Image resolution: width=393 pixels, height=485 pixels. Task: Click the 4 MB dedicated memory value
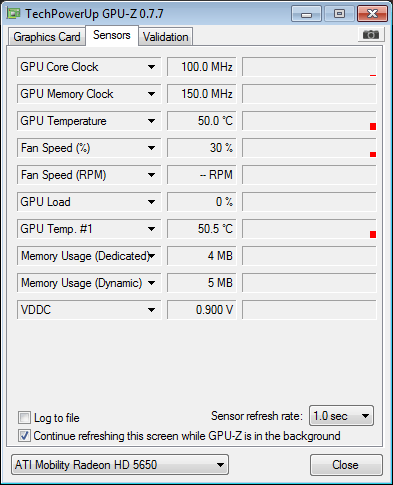coord(202,256)
